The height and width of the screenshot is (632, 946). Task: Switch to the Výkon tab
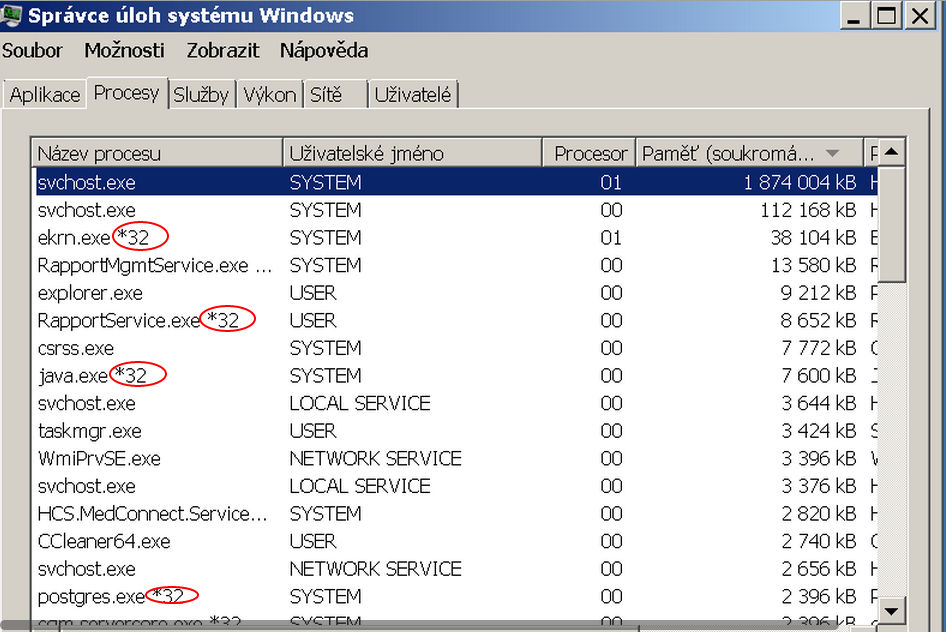click(x=270, y=95)
